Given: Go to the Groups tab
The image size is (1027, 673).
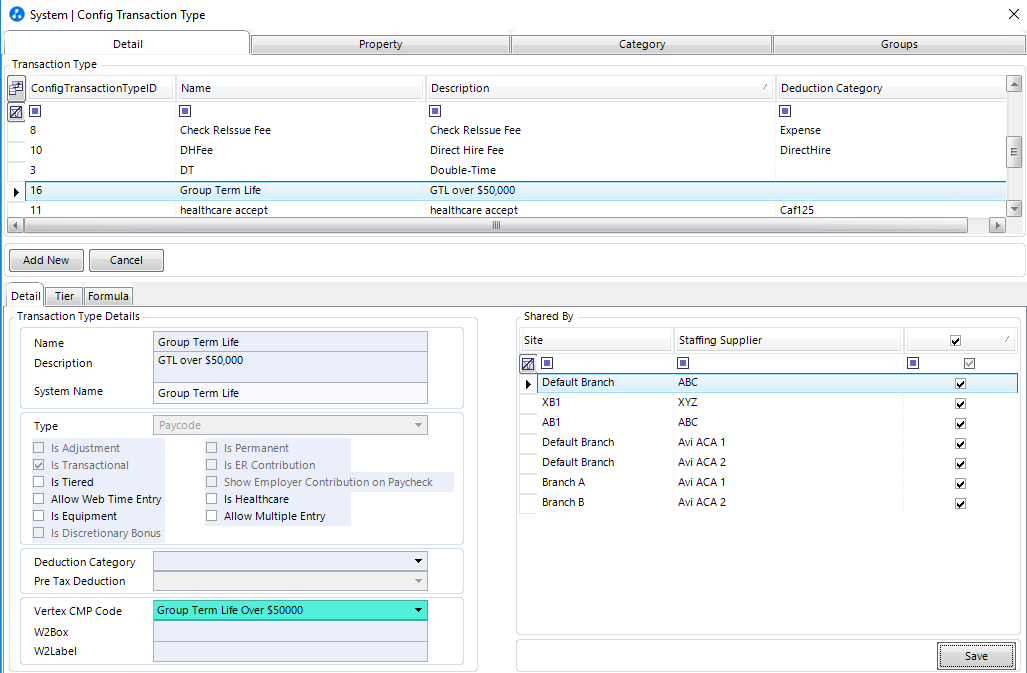Looking at the screenshot, I should pyautogui.click(x=899, y=44).
